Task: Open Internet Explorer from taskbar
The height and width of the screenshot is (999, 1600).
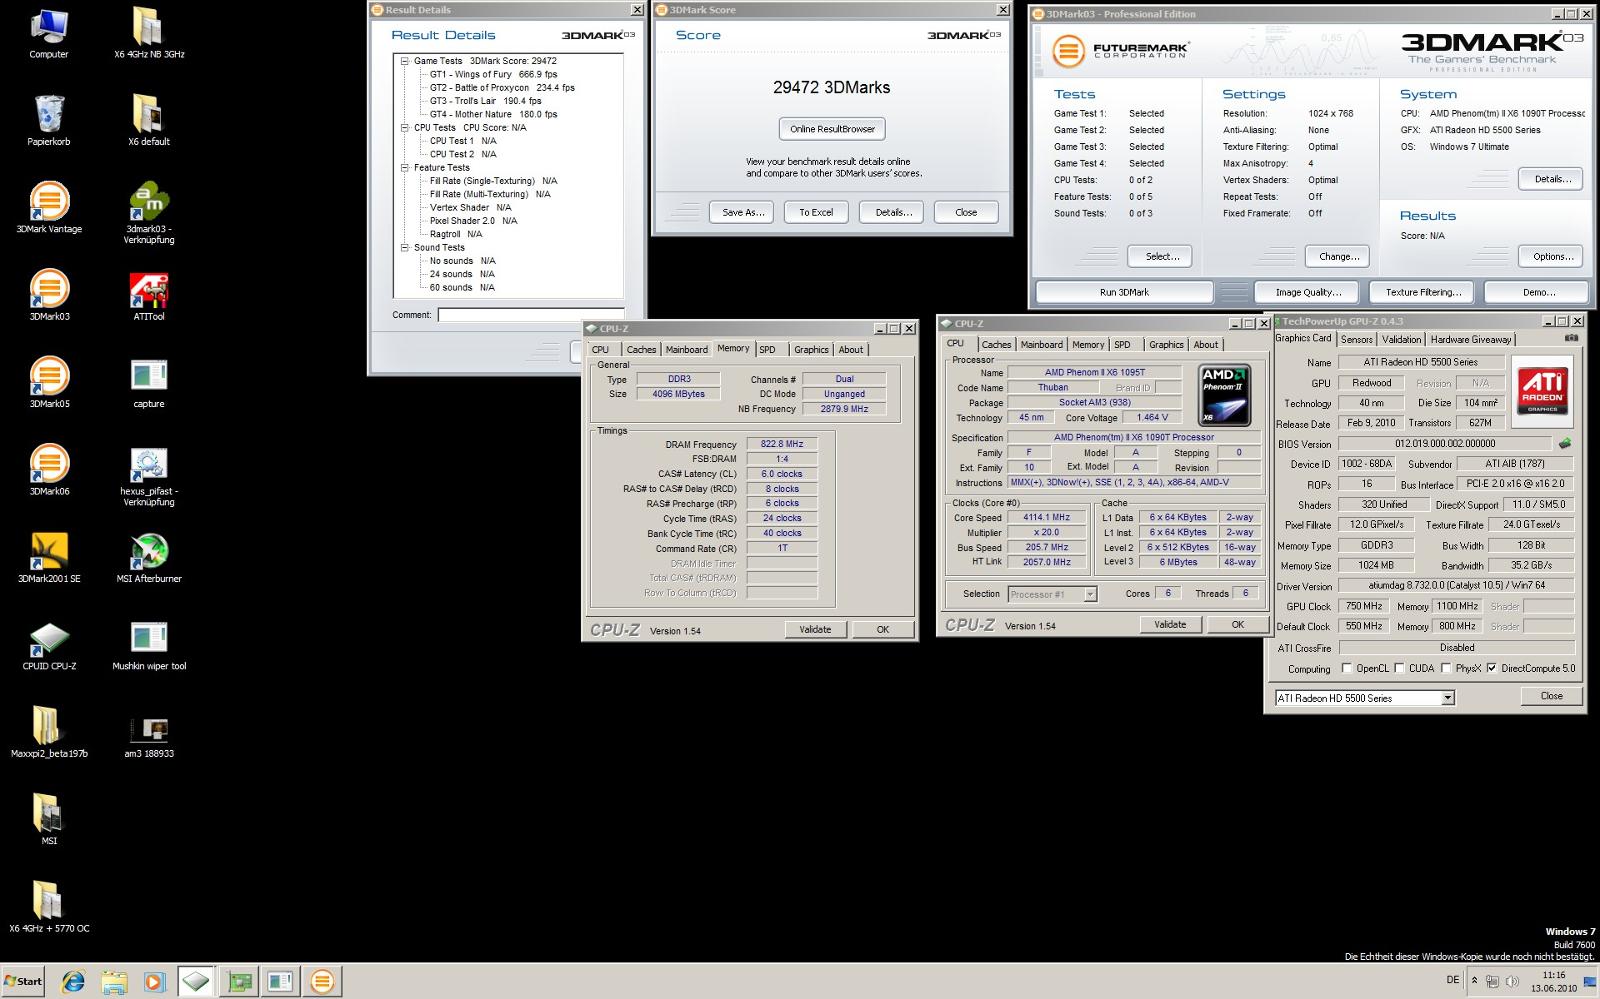Action: pos(73,982)
